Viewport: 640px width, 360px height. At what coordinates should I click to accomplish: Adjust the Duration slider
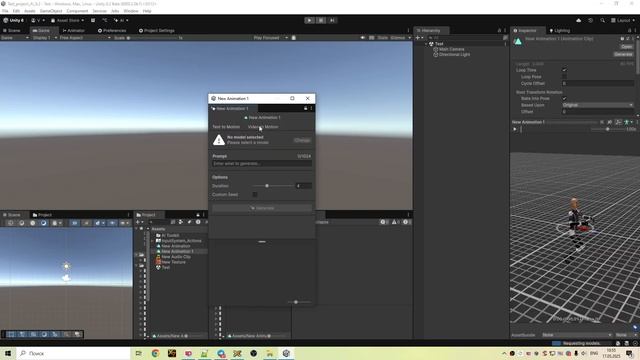click(273, 186)
